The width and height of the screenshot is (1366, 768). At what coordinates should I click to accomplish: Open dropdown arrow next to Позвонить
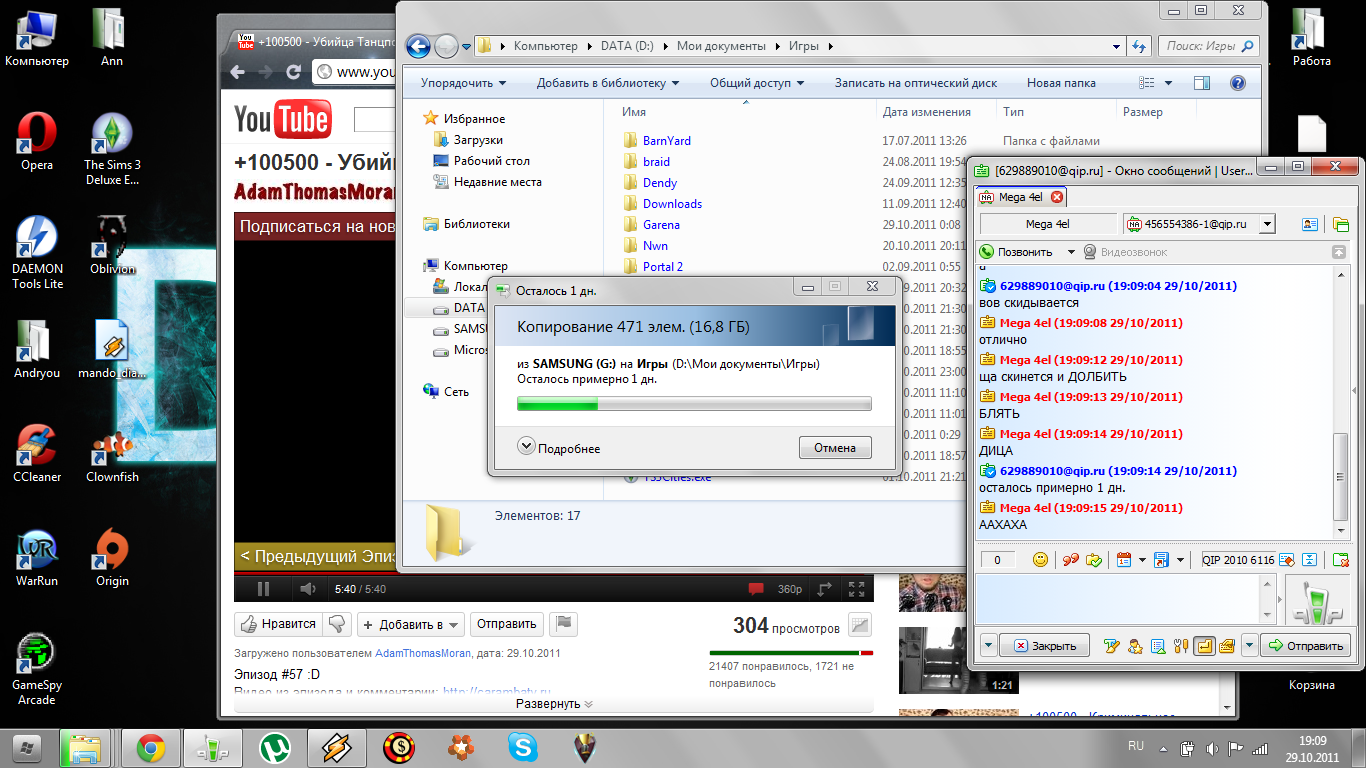click(1071, 252)
